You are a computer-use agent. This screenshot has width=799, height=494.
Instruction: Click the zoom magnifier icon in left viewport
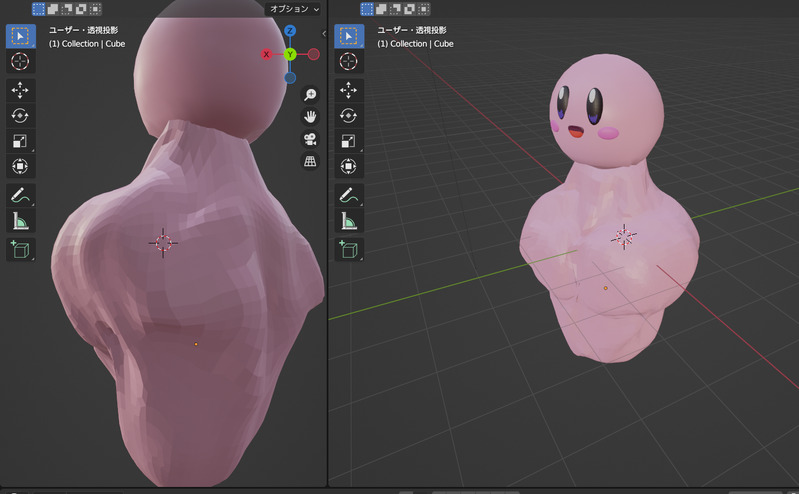click(x=310, y=95)
